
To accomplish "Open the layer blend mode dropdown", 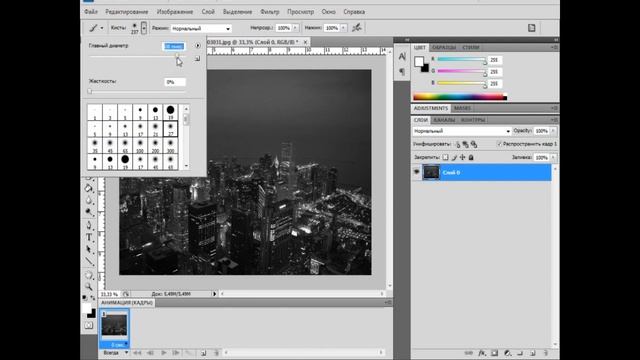I will click(x=462, y=131).
